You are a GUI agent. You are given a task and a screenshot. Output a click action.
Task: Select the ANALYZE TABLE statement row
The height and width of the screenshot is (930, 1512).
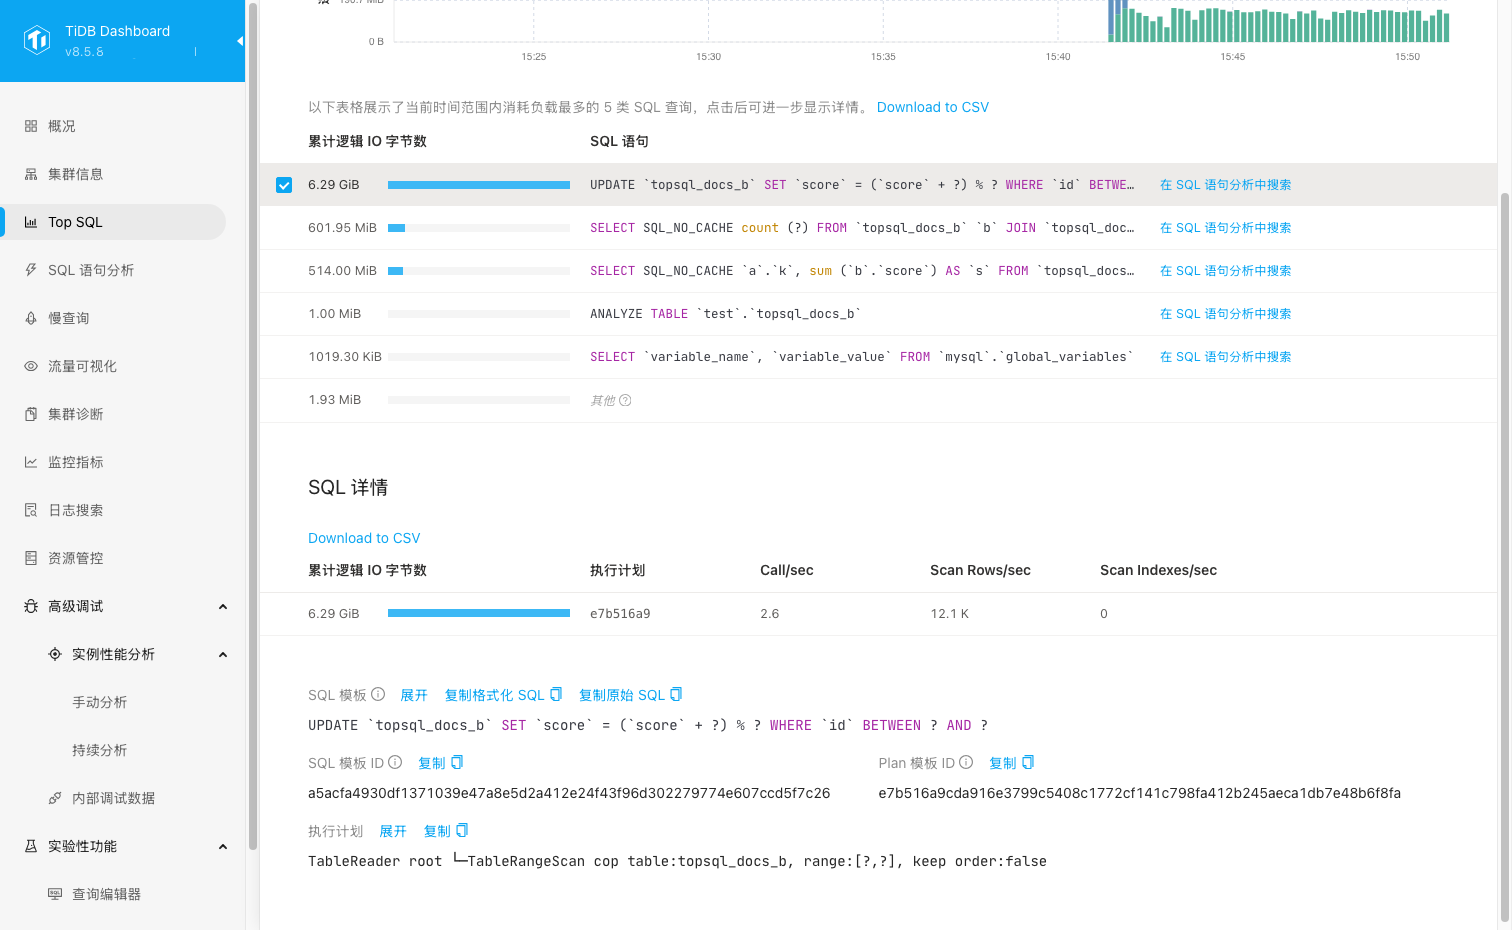click(724, 314)
